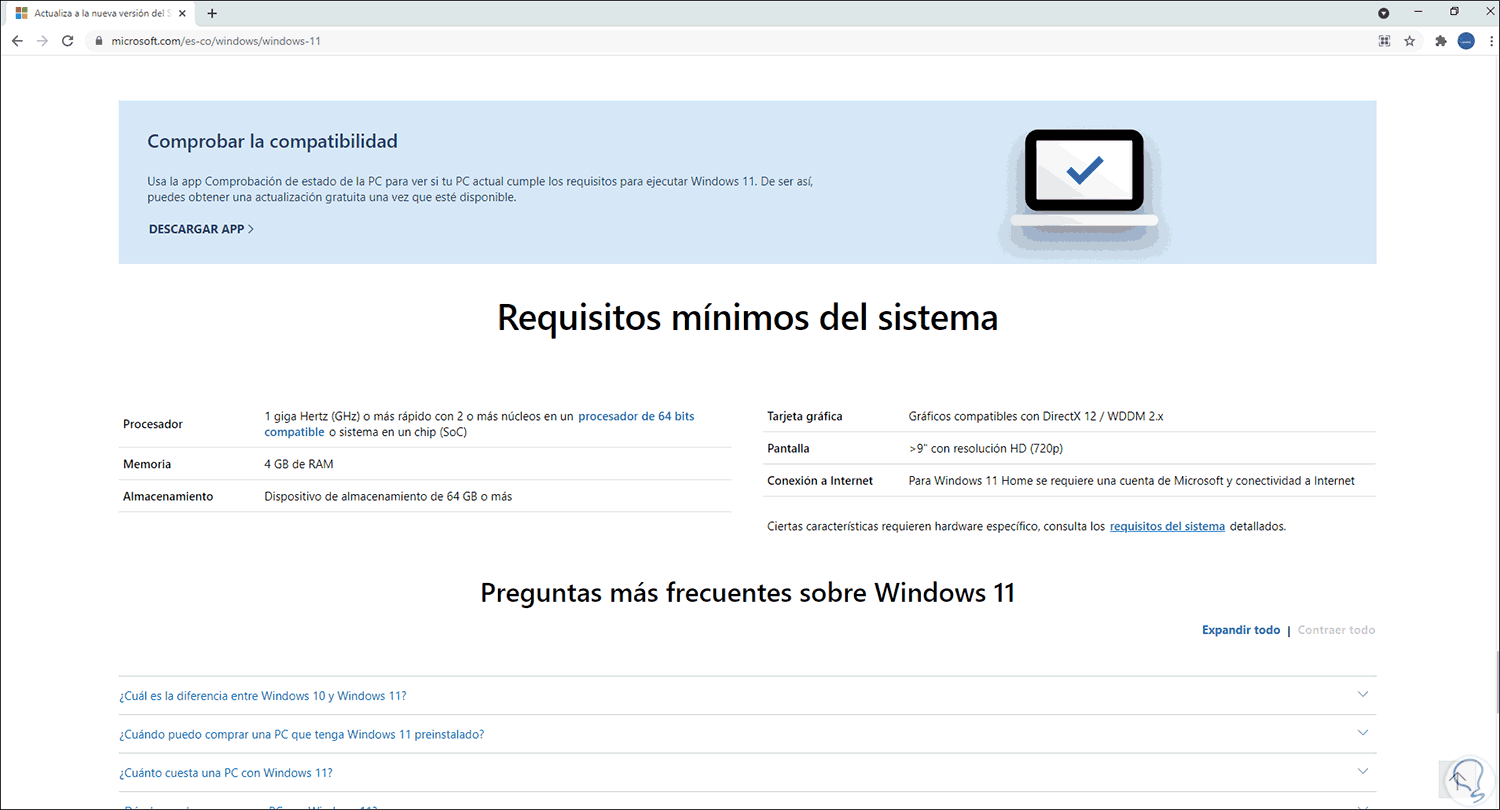Viewport: 1500px width, 810px height.
Task: Click the browser forward arrow
Action: (42, 41)
